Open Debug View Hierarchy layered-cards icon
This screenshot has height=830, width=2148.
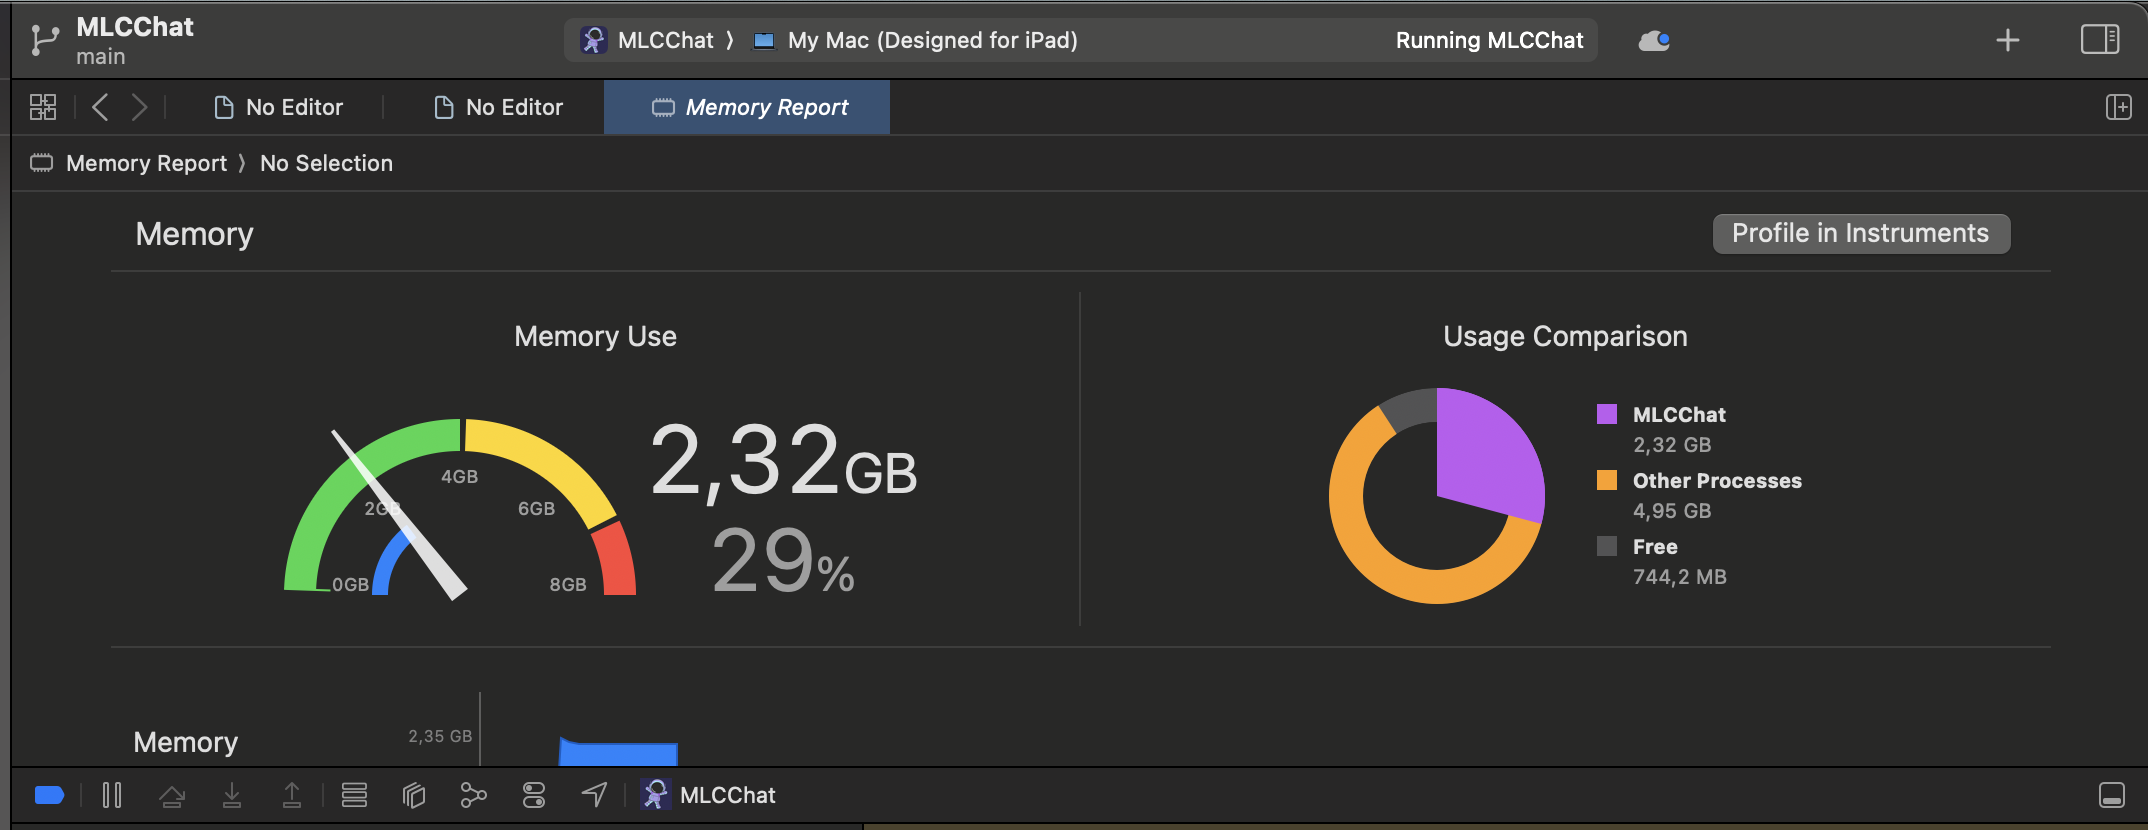(414, 795)
